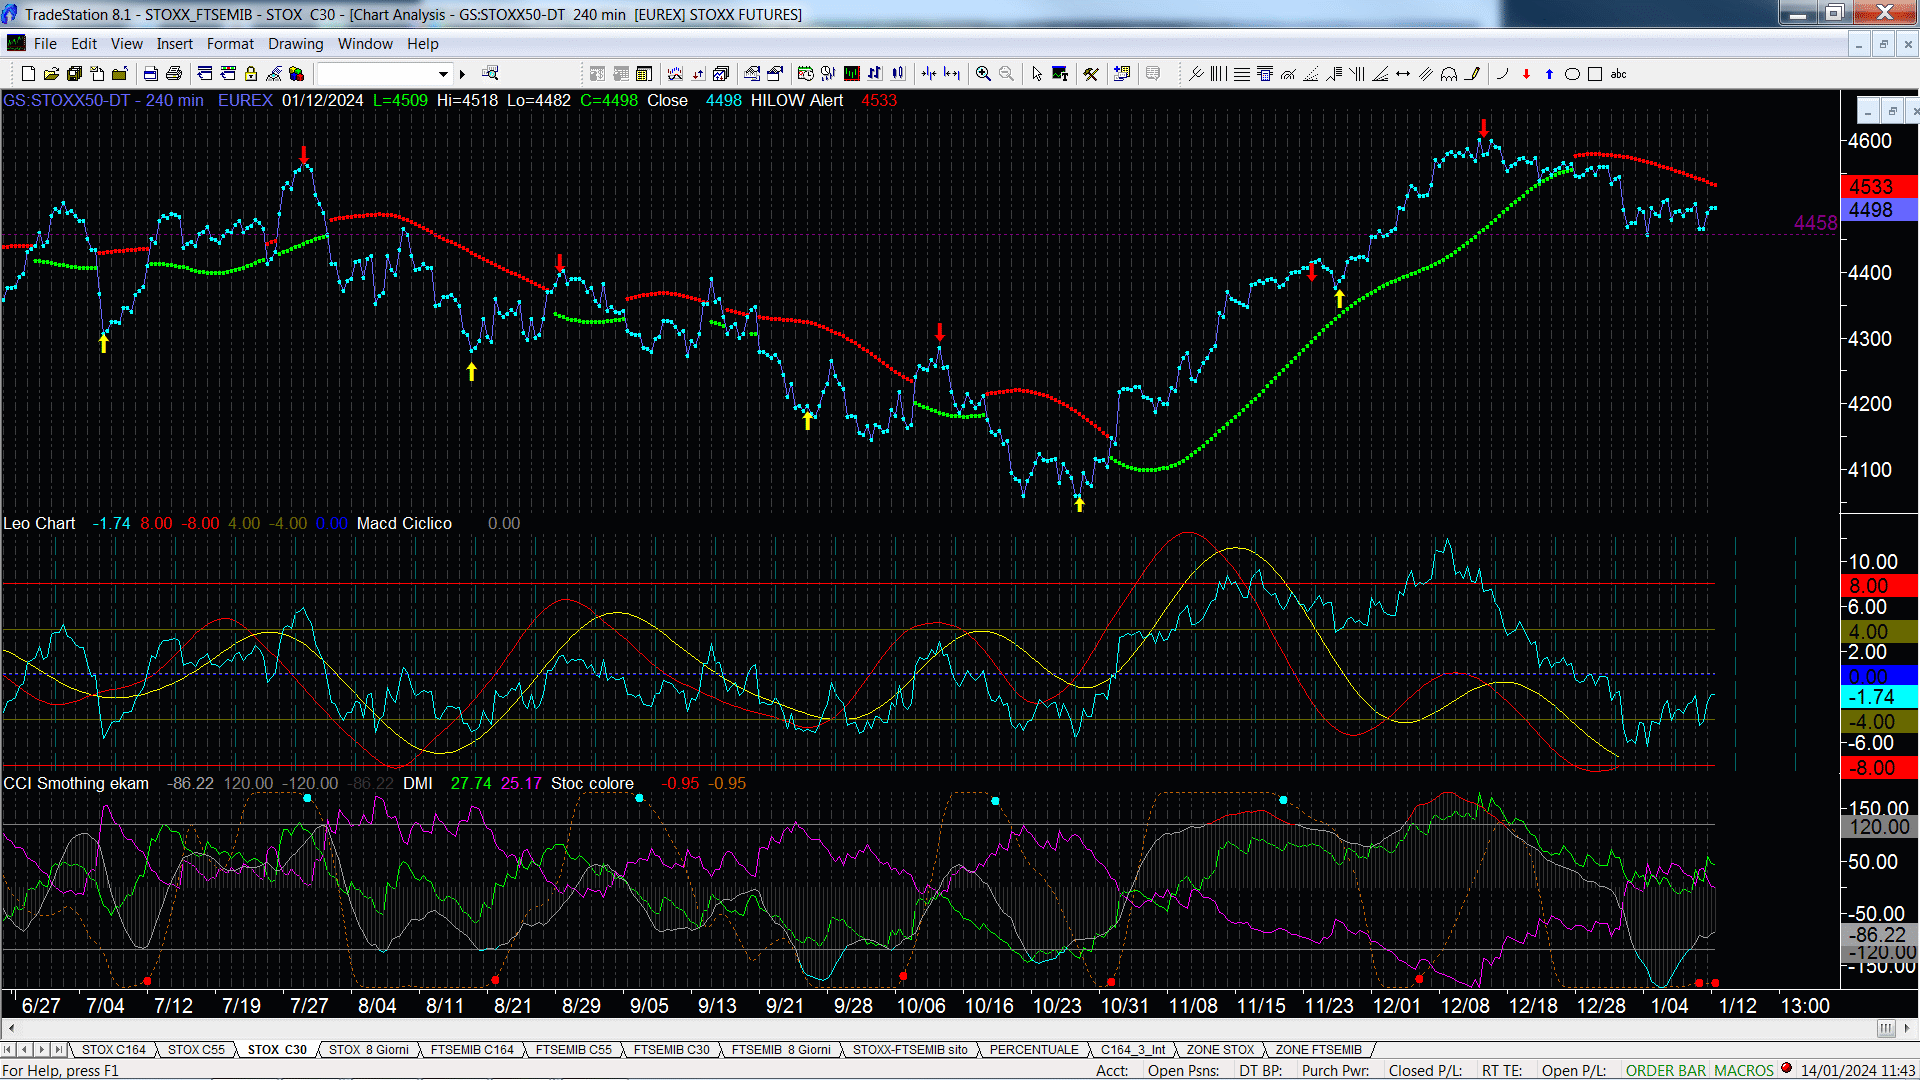Click the HILOW Alert label in header
The height and width of the screenshot is (1080, 1920).
(x=797, y=101)
